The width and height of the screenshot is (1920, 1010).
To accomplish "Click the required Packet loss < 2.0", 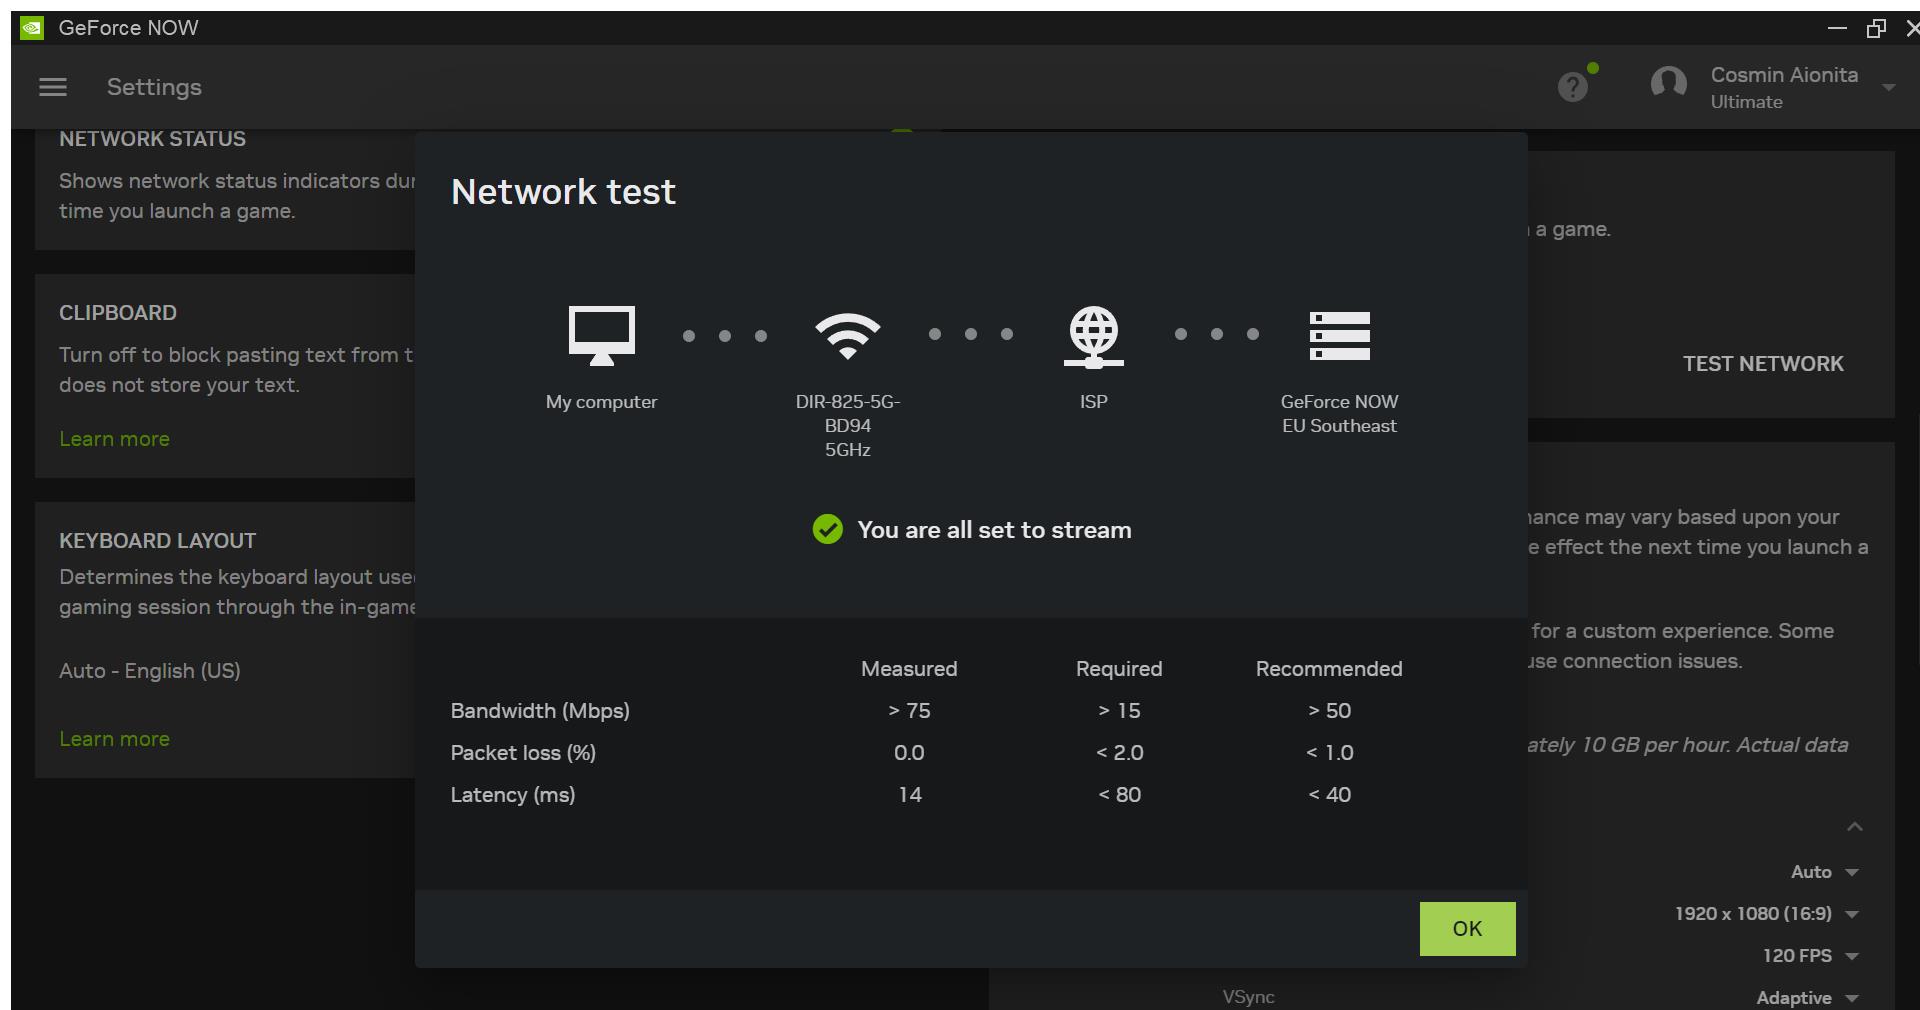I will (x=1119, y=753).
